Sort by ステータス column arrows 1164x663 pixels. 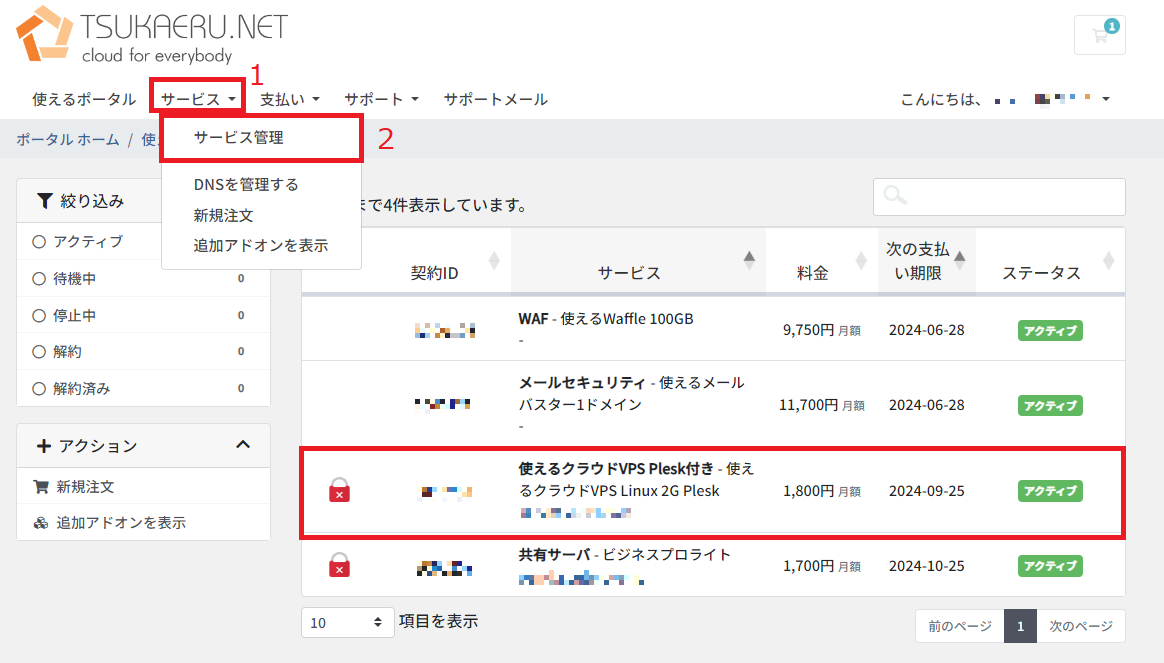coord(1109,261)
